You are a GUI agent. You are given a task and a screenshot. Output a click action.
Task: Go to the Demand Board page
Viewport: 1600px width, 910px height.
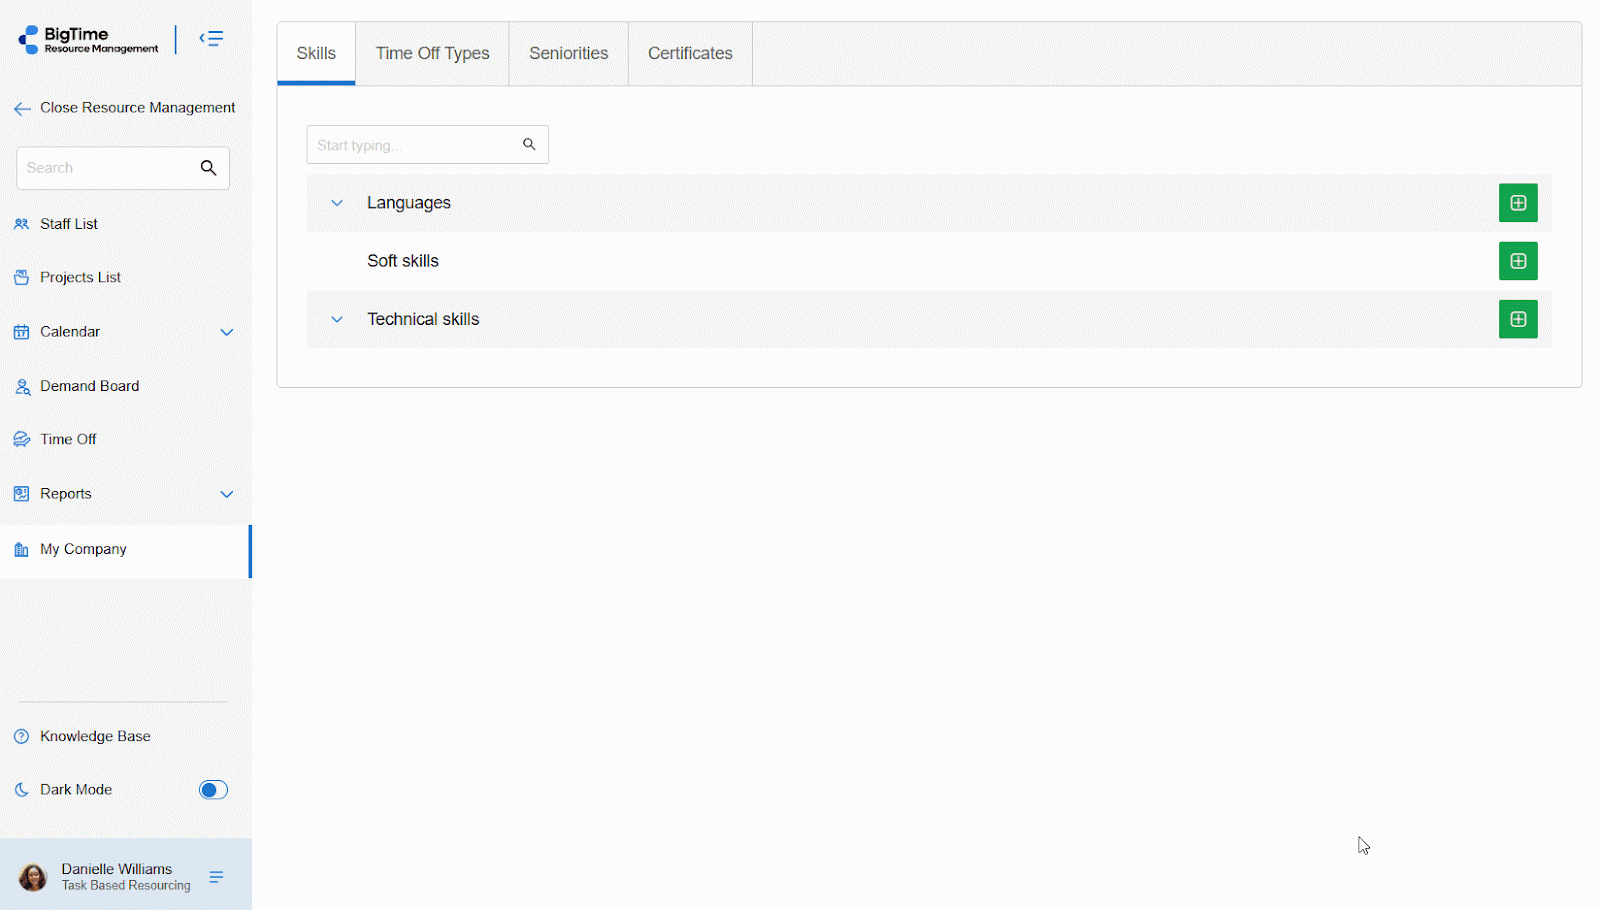pyautogui.click(x=89, y=386)
